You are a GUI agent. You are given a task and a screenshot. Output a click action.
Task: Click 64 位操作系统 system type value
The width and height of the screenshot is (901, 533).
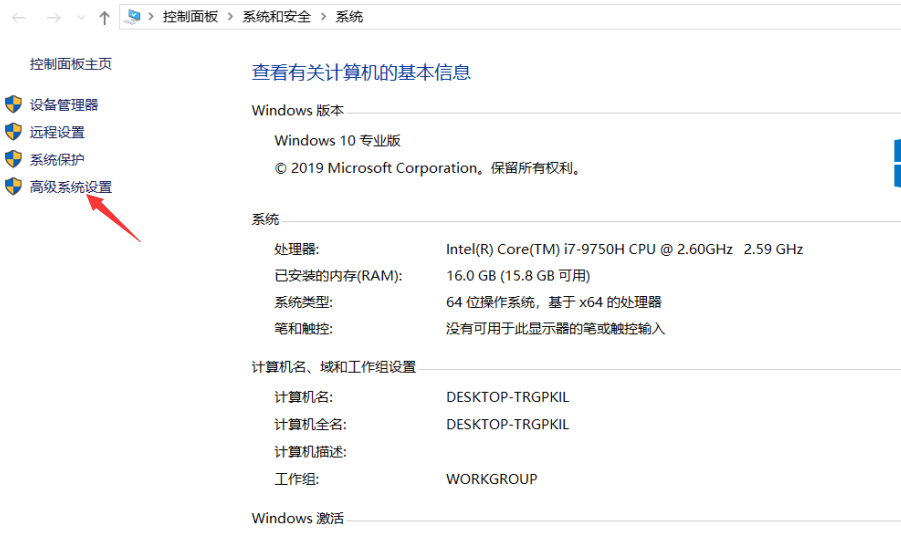pos(554,302)
